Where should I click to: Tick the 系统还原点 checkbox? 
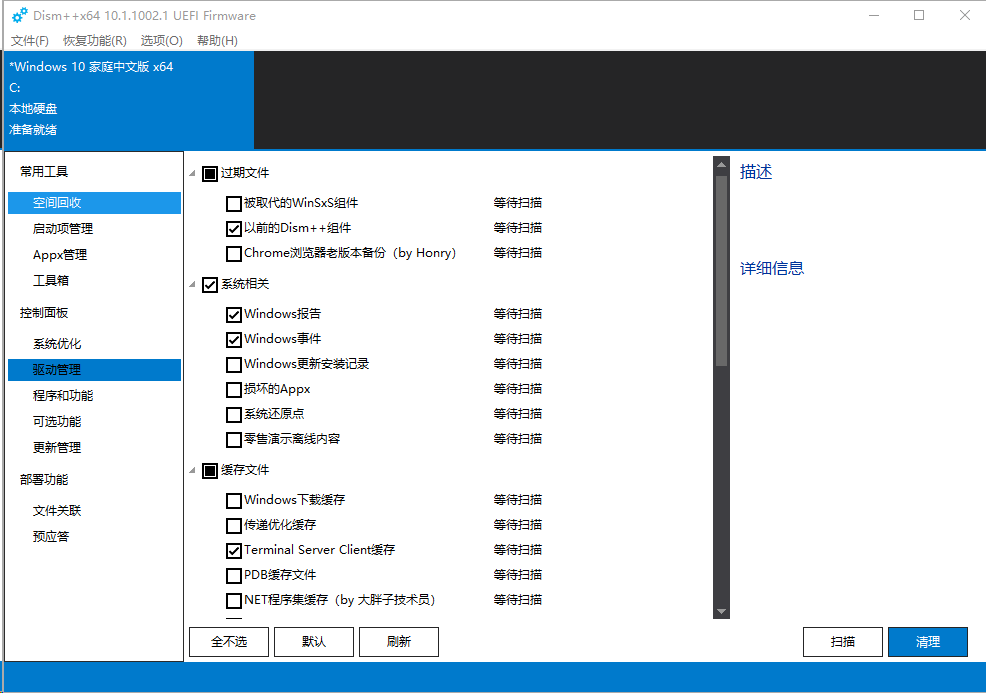pos(234,415)
